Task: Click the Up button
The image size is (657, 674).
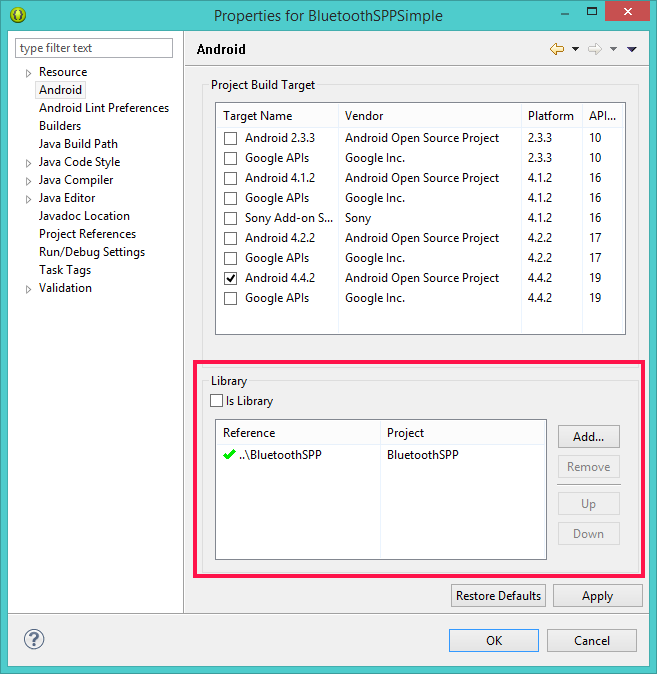Action: click(589, 504)
